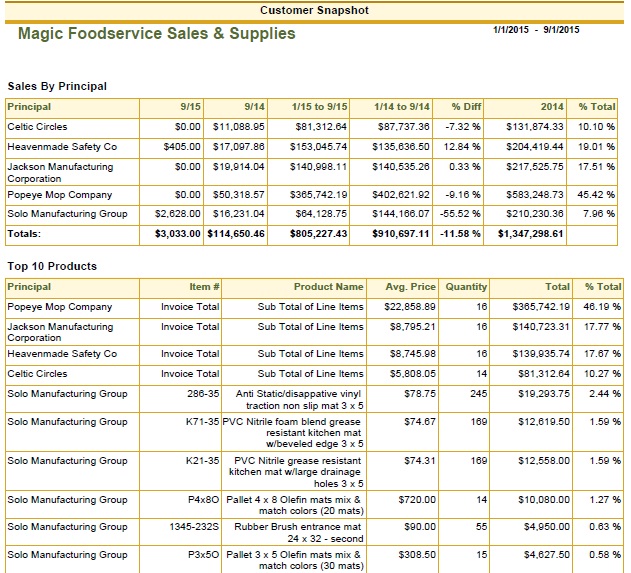
Task: Click the 'Product Name' column header
Action: tap(328, 286)
